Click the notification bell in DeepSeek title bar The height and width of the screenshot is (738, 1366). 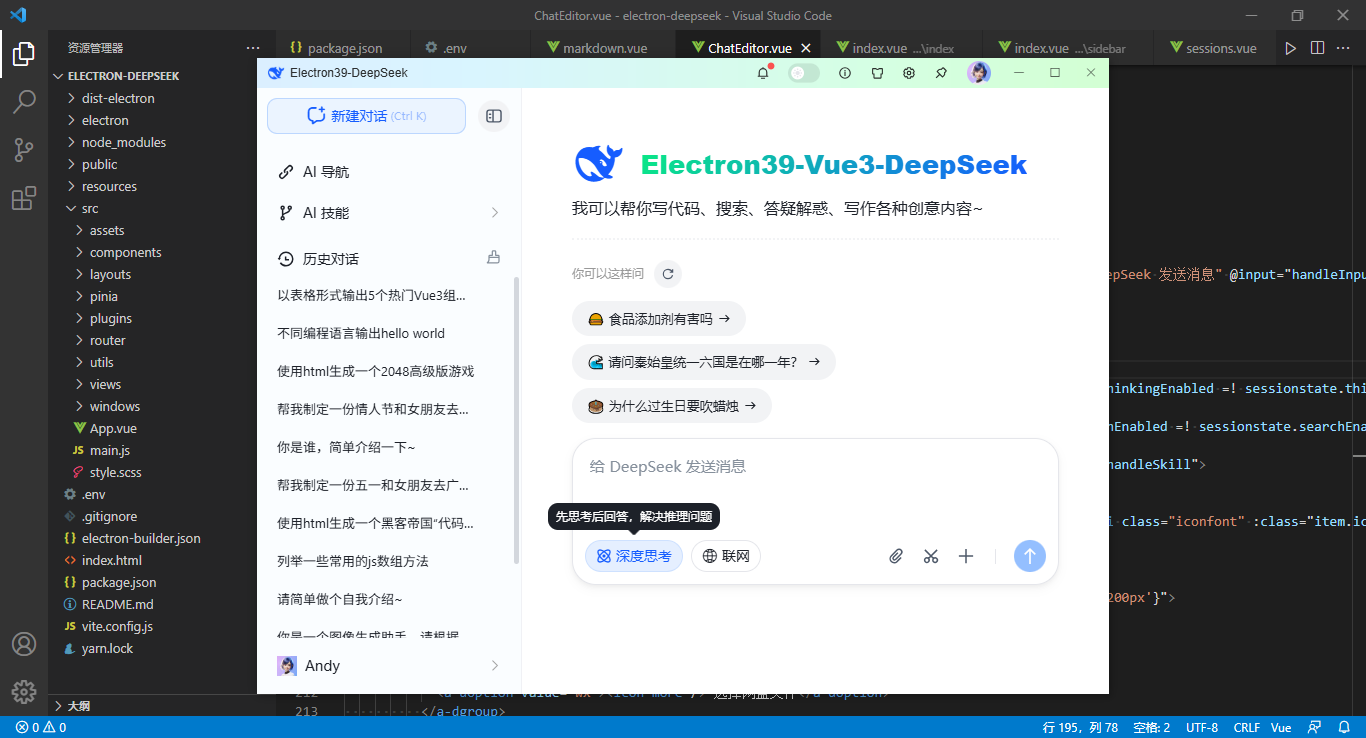tap(763, 73)
